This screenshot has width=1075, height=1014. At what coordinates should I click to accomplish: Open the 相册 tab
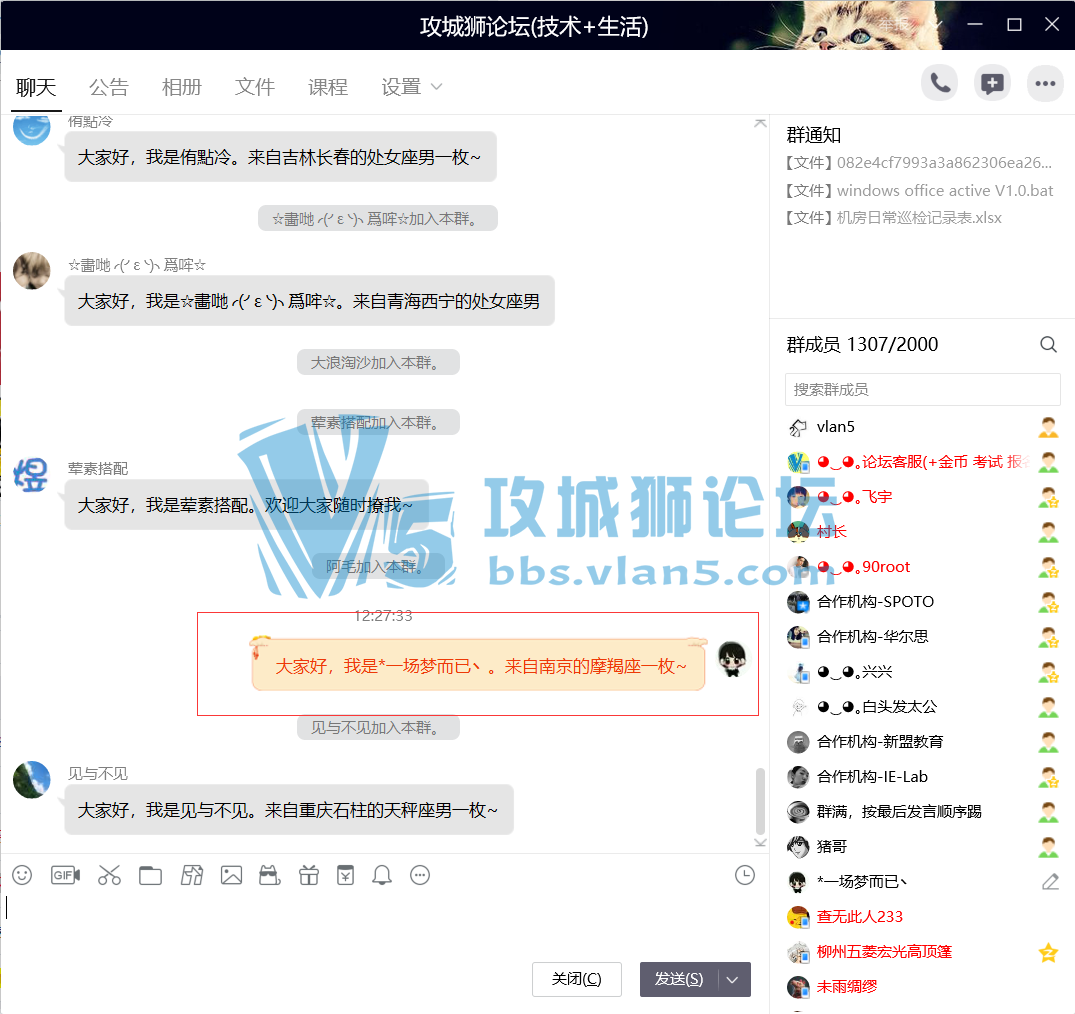pyautogui.click(x=182, y=87)
